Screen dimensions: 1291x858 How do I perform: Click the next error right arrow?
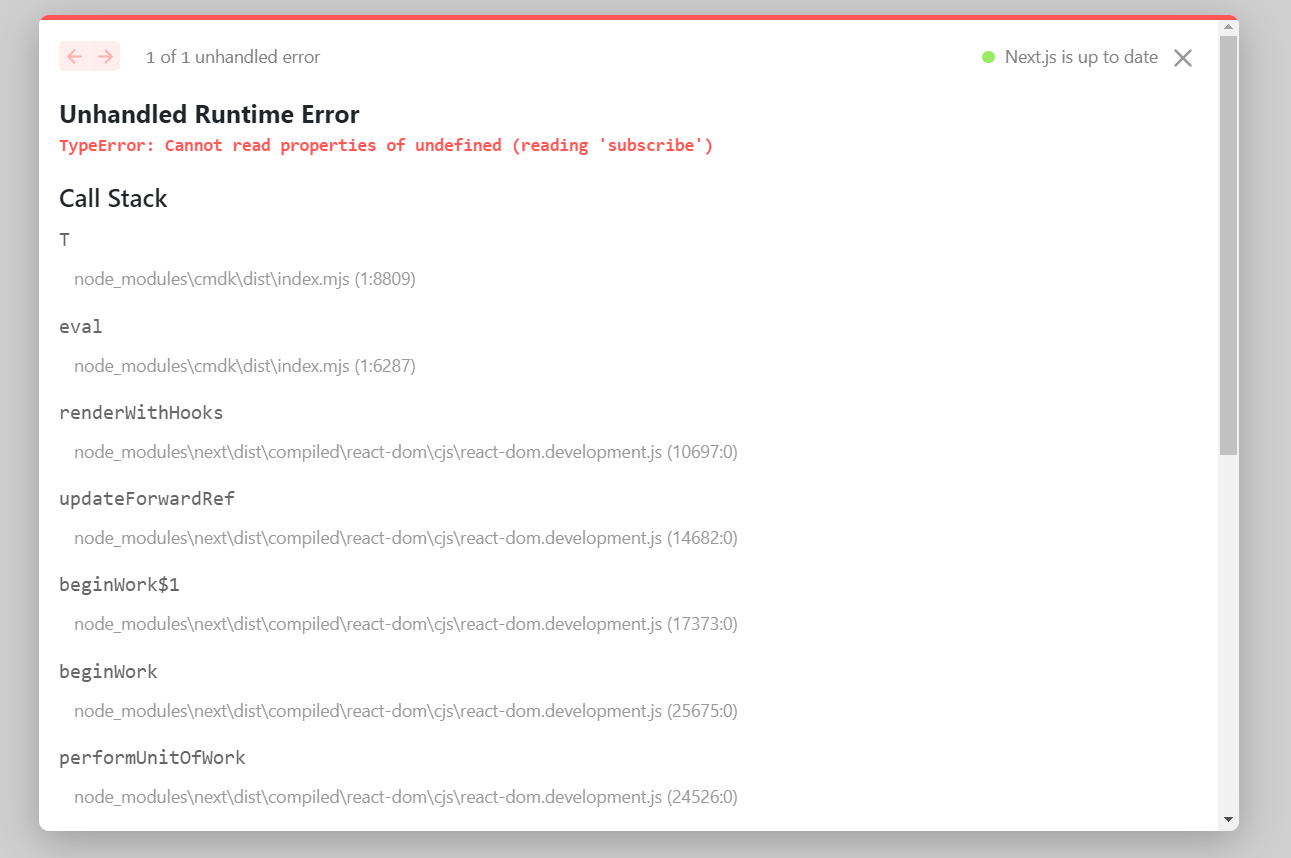tap(104, 57)
